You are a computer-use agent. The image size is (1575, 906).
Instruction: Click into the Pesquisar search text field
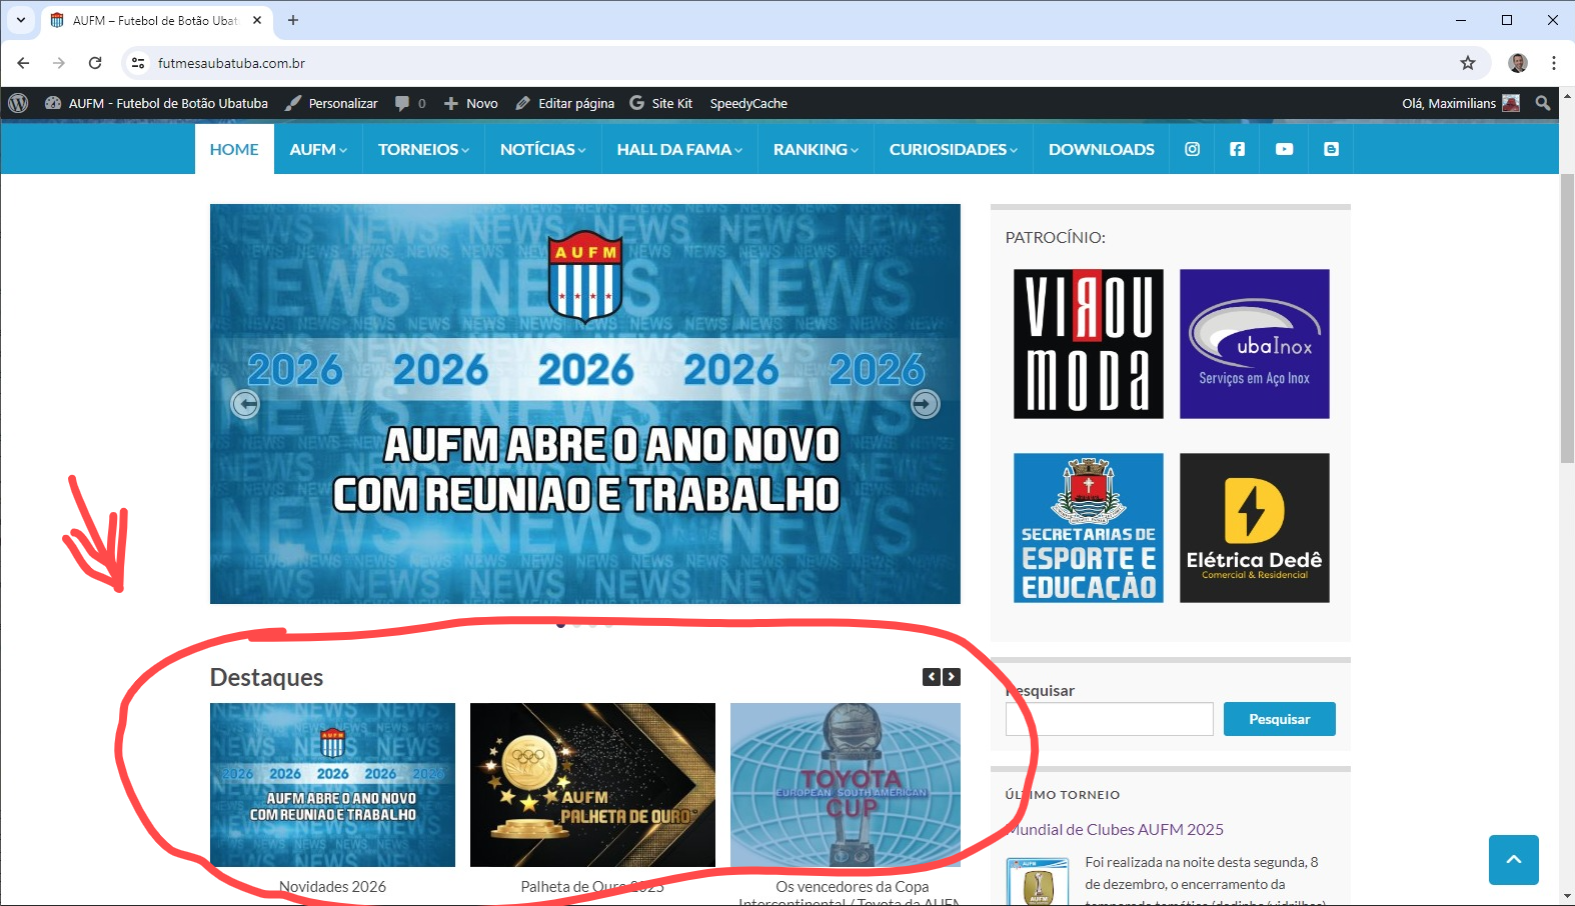tap(1109, 719)
